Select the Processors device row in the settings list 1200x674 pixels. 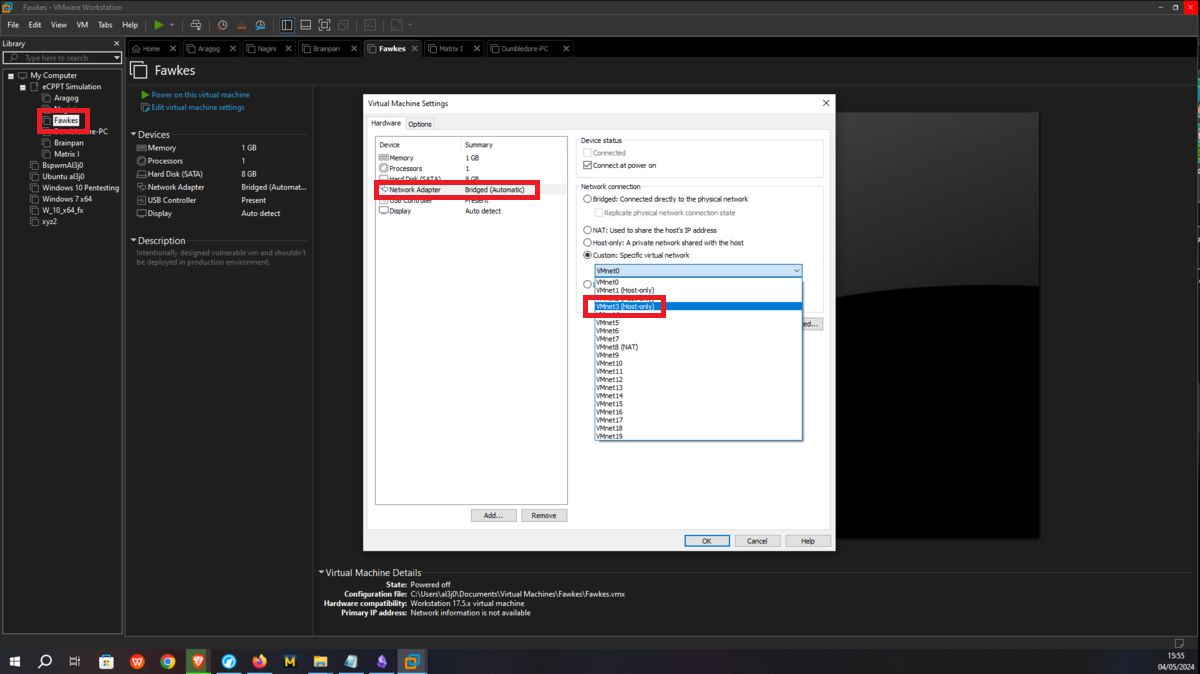[x=472, y=169]
